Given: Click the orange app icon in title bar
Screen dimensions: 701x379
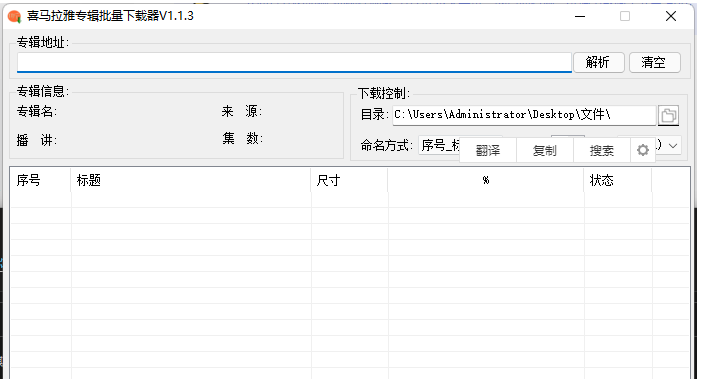Looking at the screenshot, I should (14, 17).
